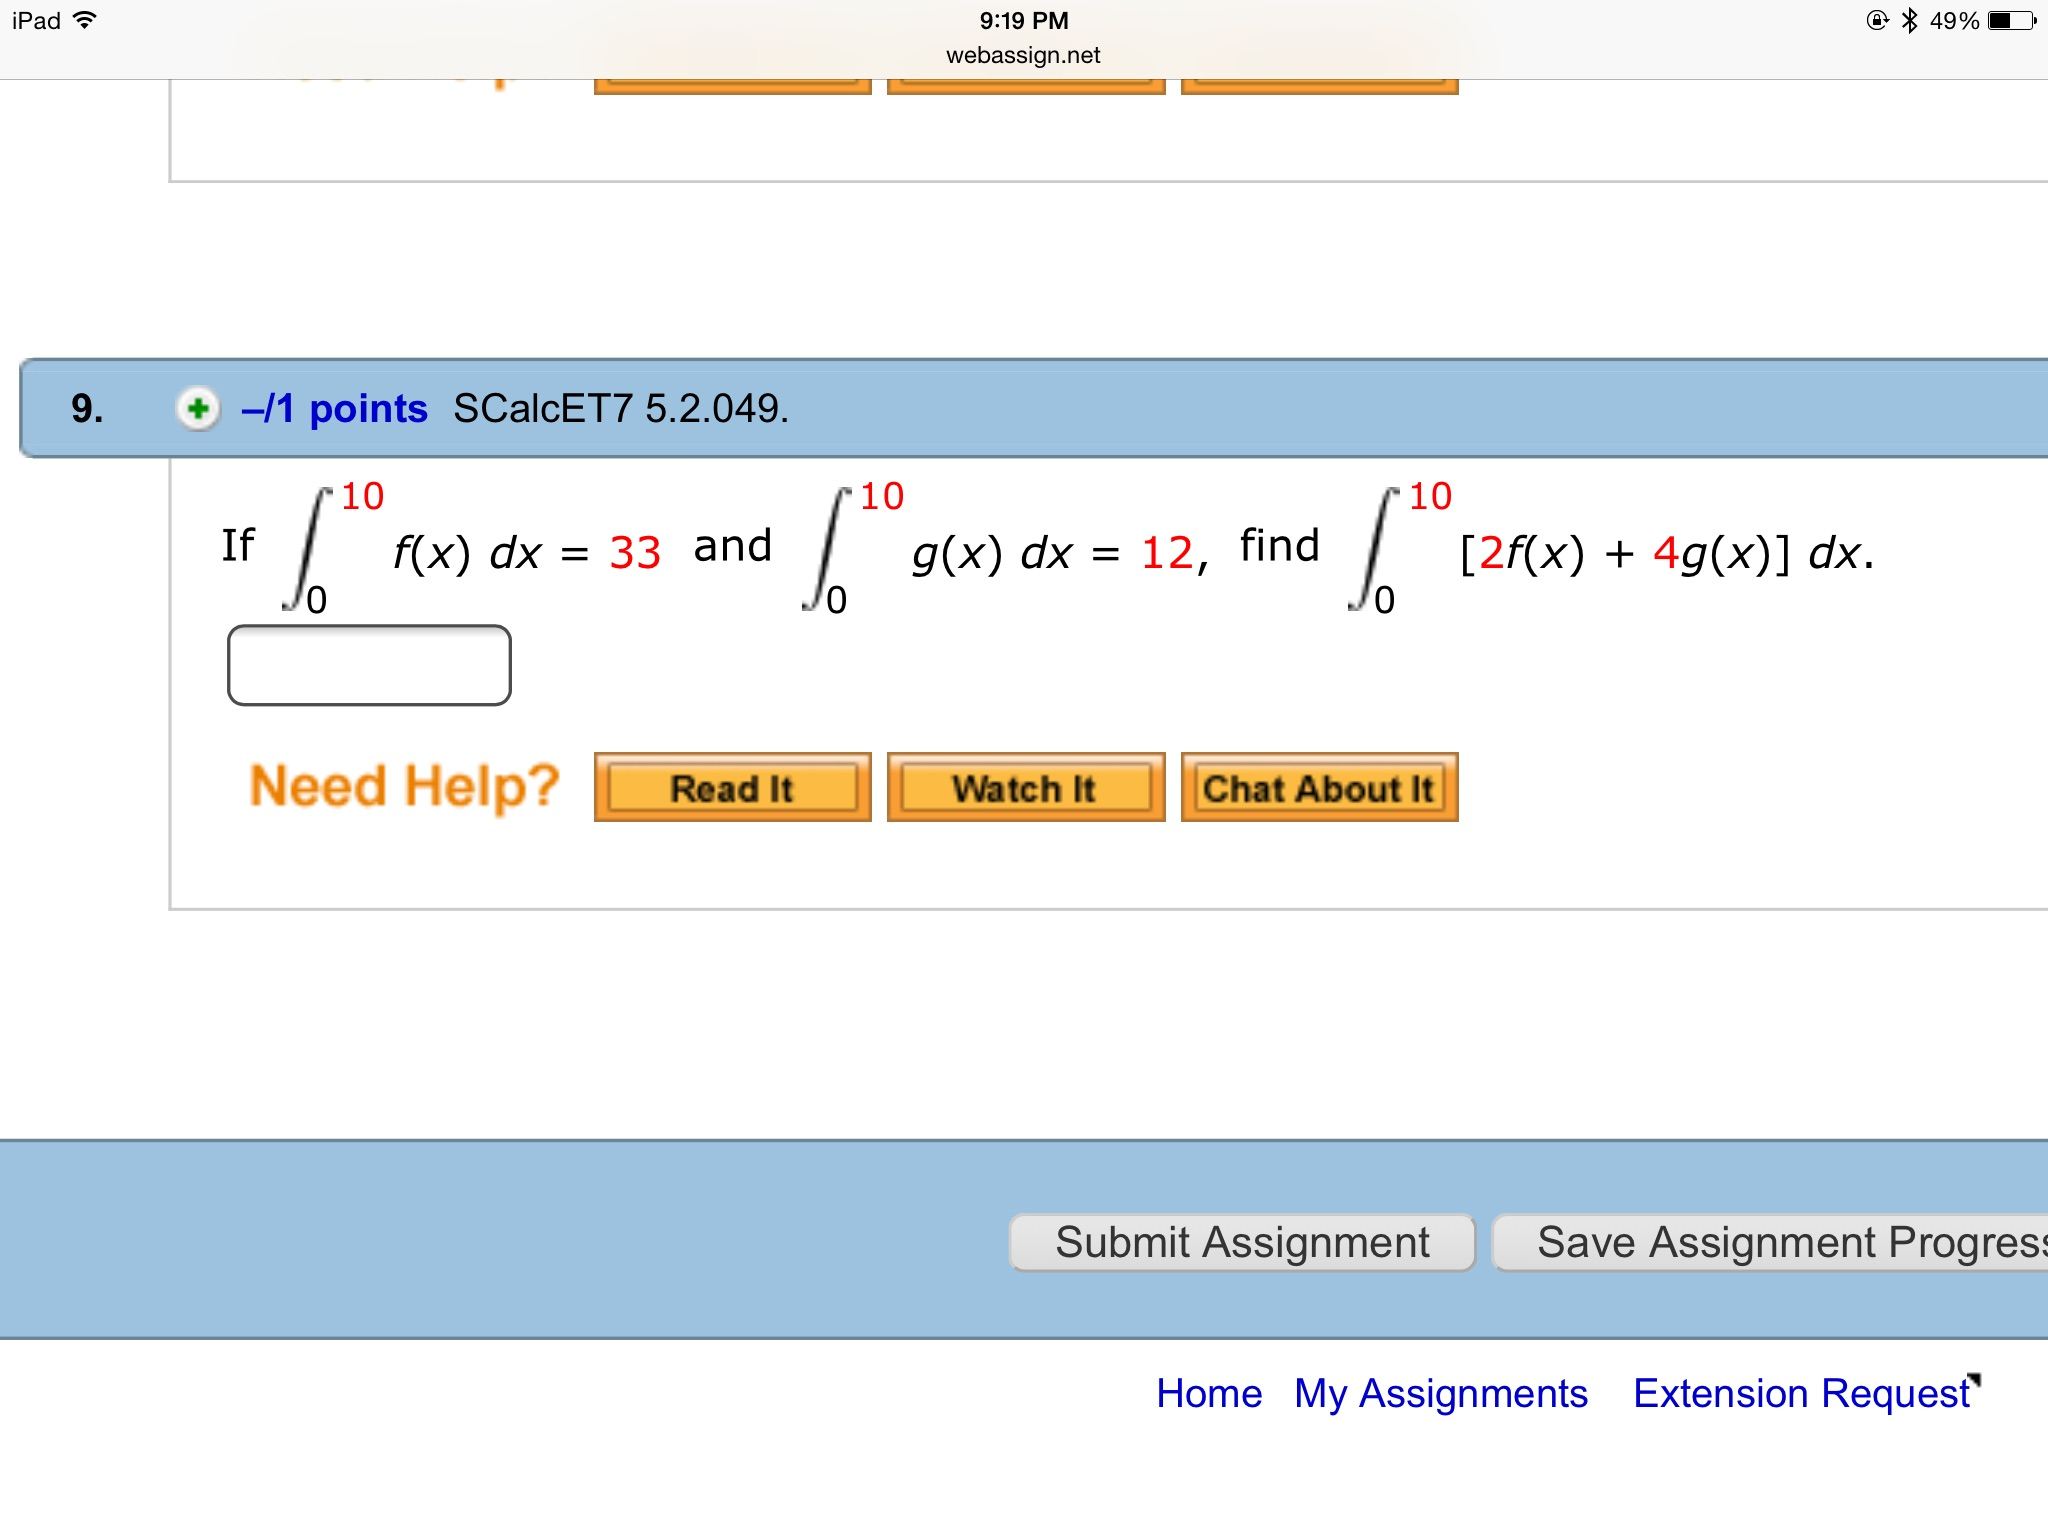Open the Extension Request link
The width and height of the screenshot is (2048, 1536).
tap(1802, 1393)
